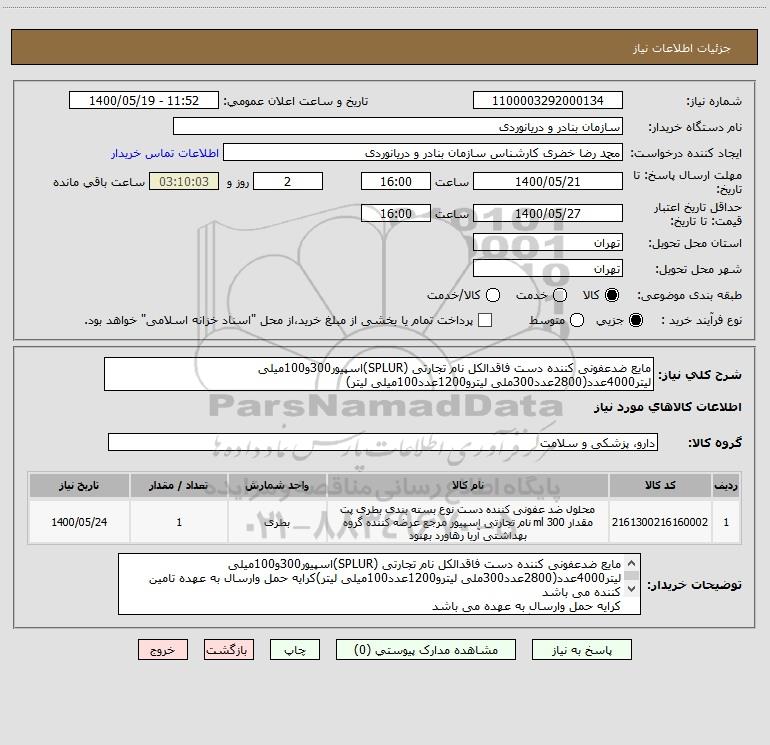Click the تاریخ نیاز column header

pos(79,486)
